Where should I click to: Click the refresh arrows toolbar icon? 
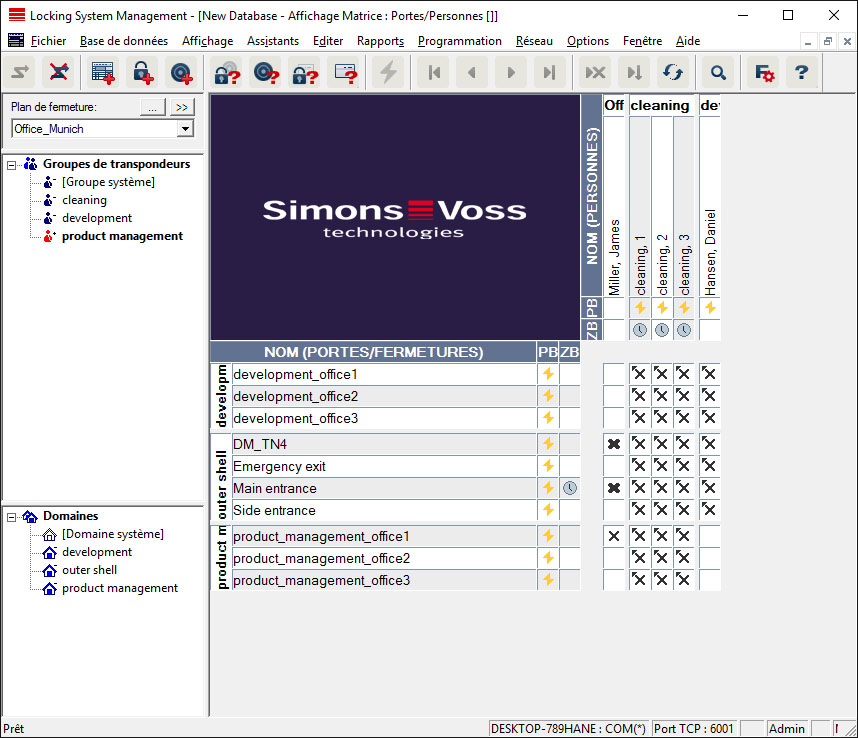tap(673, 72)
